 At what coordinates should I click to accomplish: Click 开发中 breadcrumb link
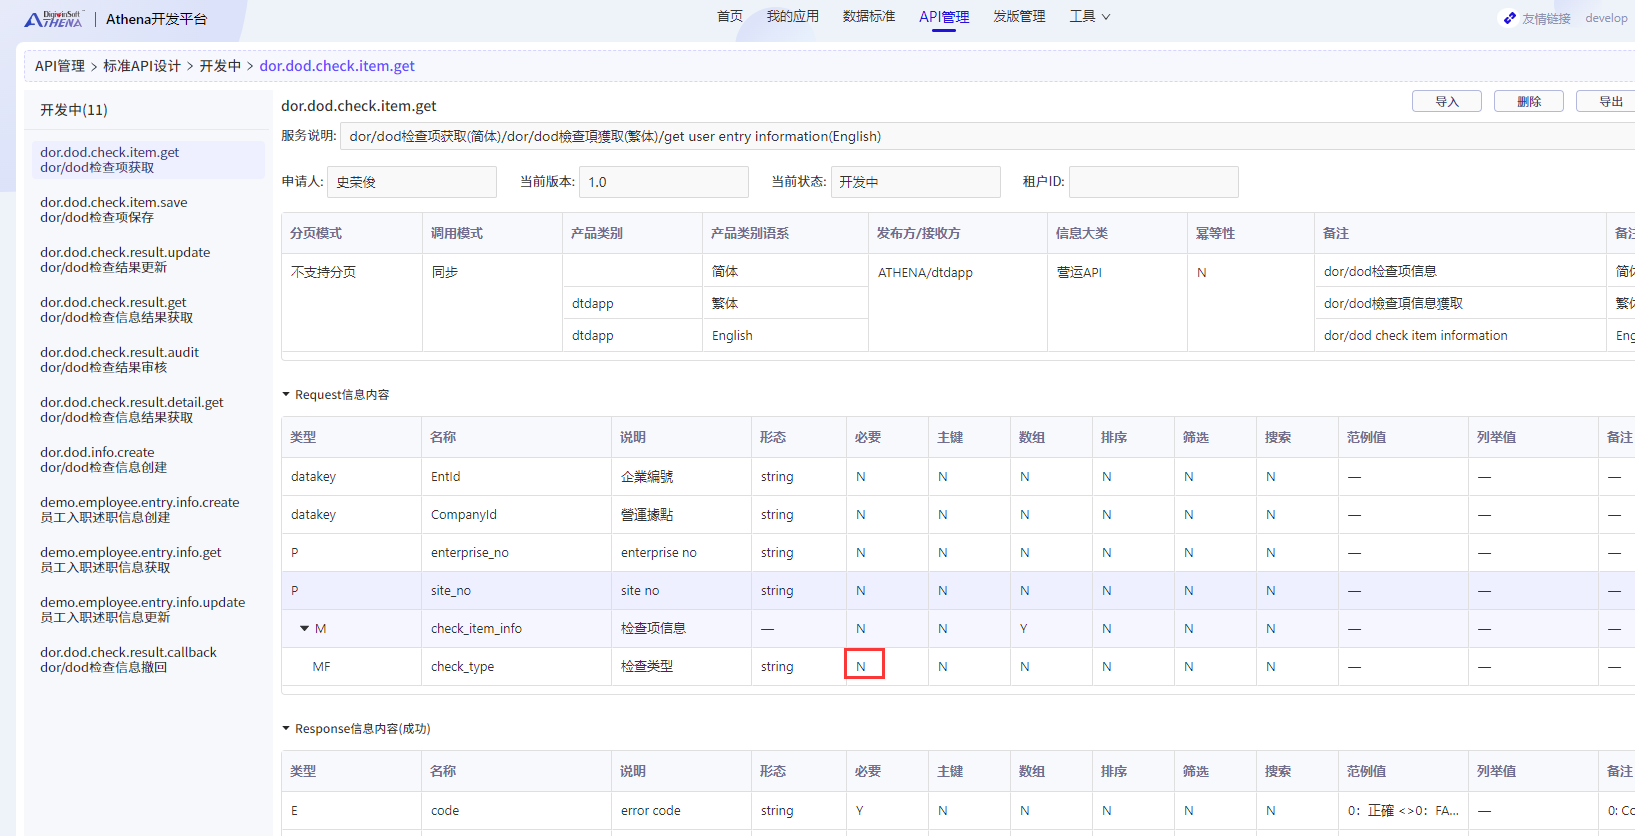coord(220,66)
